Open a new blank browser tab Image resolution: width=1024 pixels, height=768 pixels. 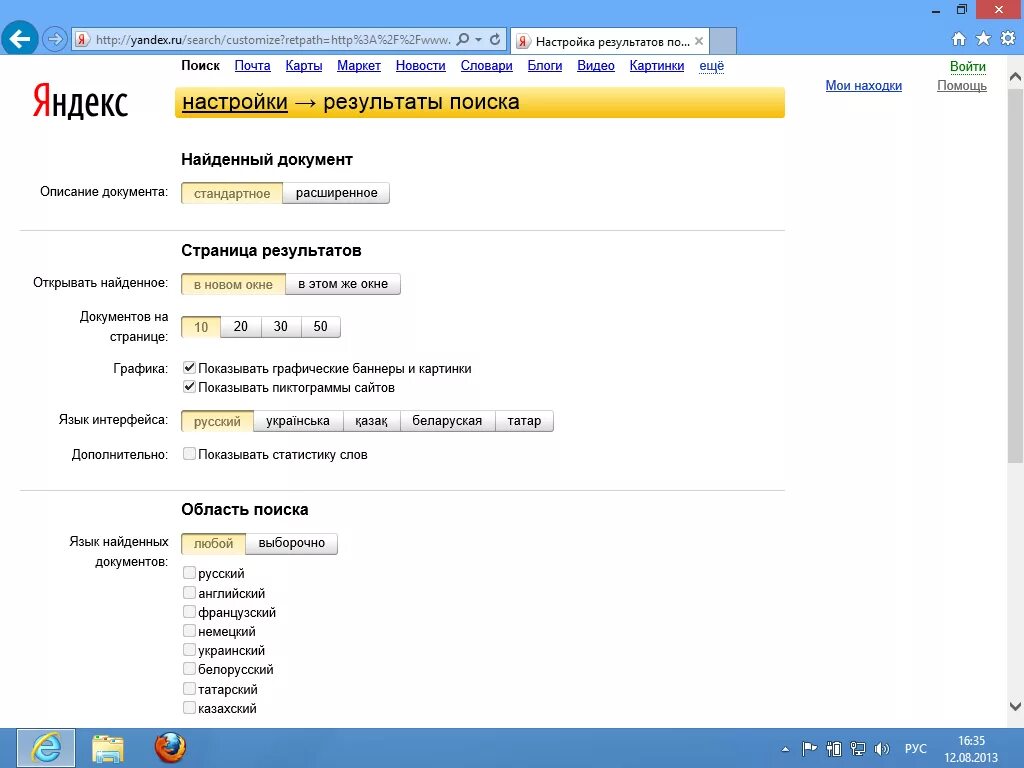[723, 40]
